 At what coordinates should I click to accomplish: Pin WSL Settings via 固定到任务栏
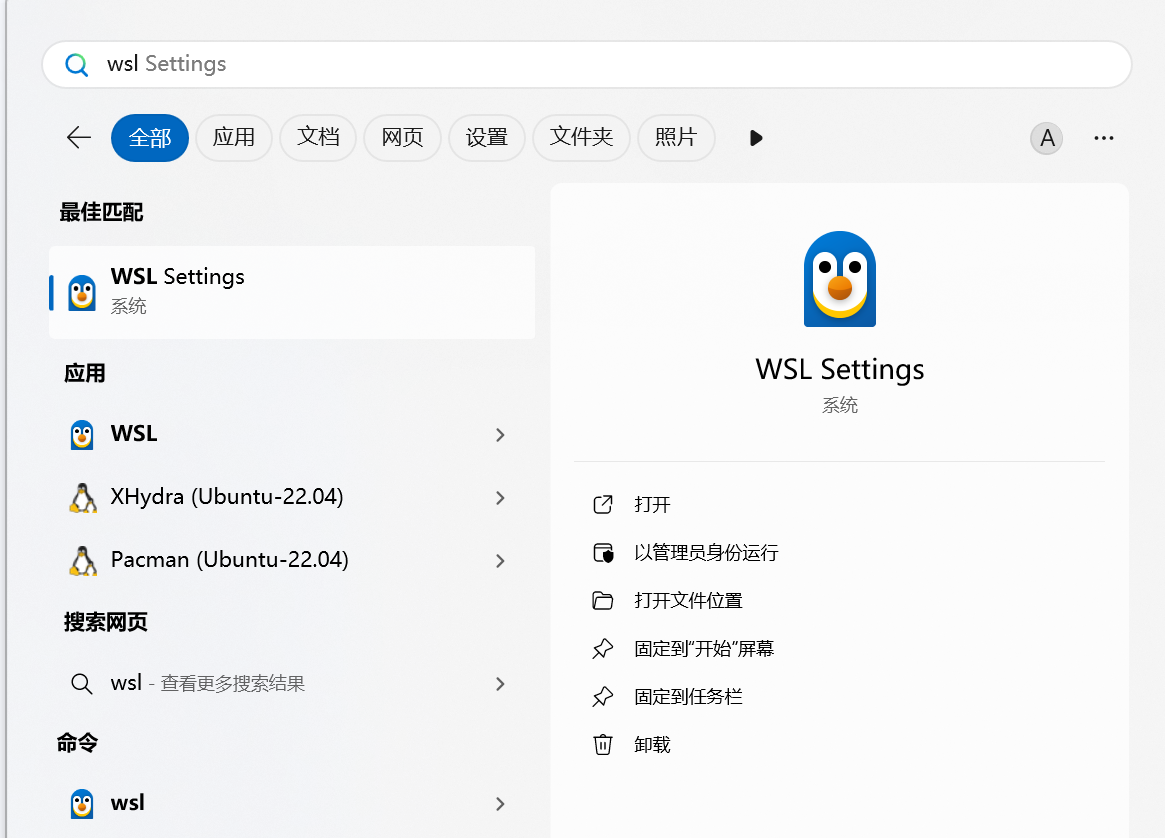pos(688,697)
